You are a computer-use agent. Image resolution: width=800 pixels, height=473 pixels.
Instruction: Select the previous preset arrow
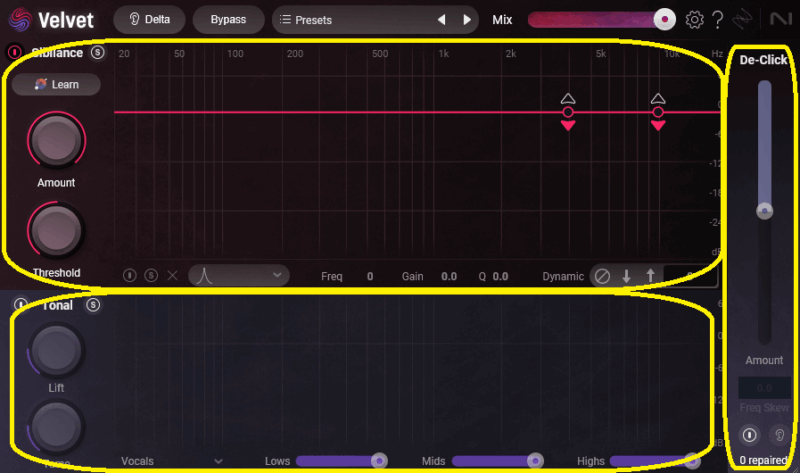click(x=442, y=20)
